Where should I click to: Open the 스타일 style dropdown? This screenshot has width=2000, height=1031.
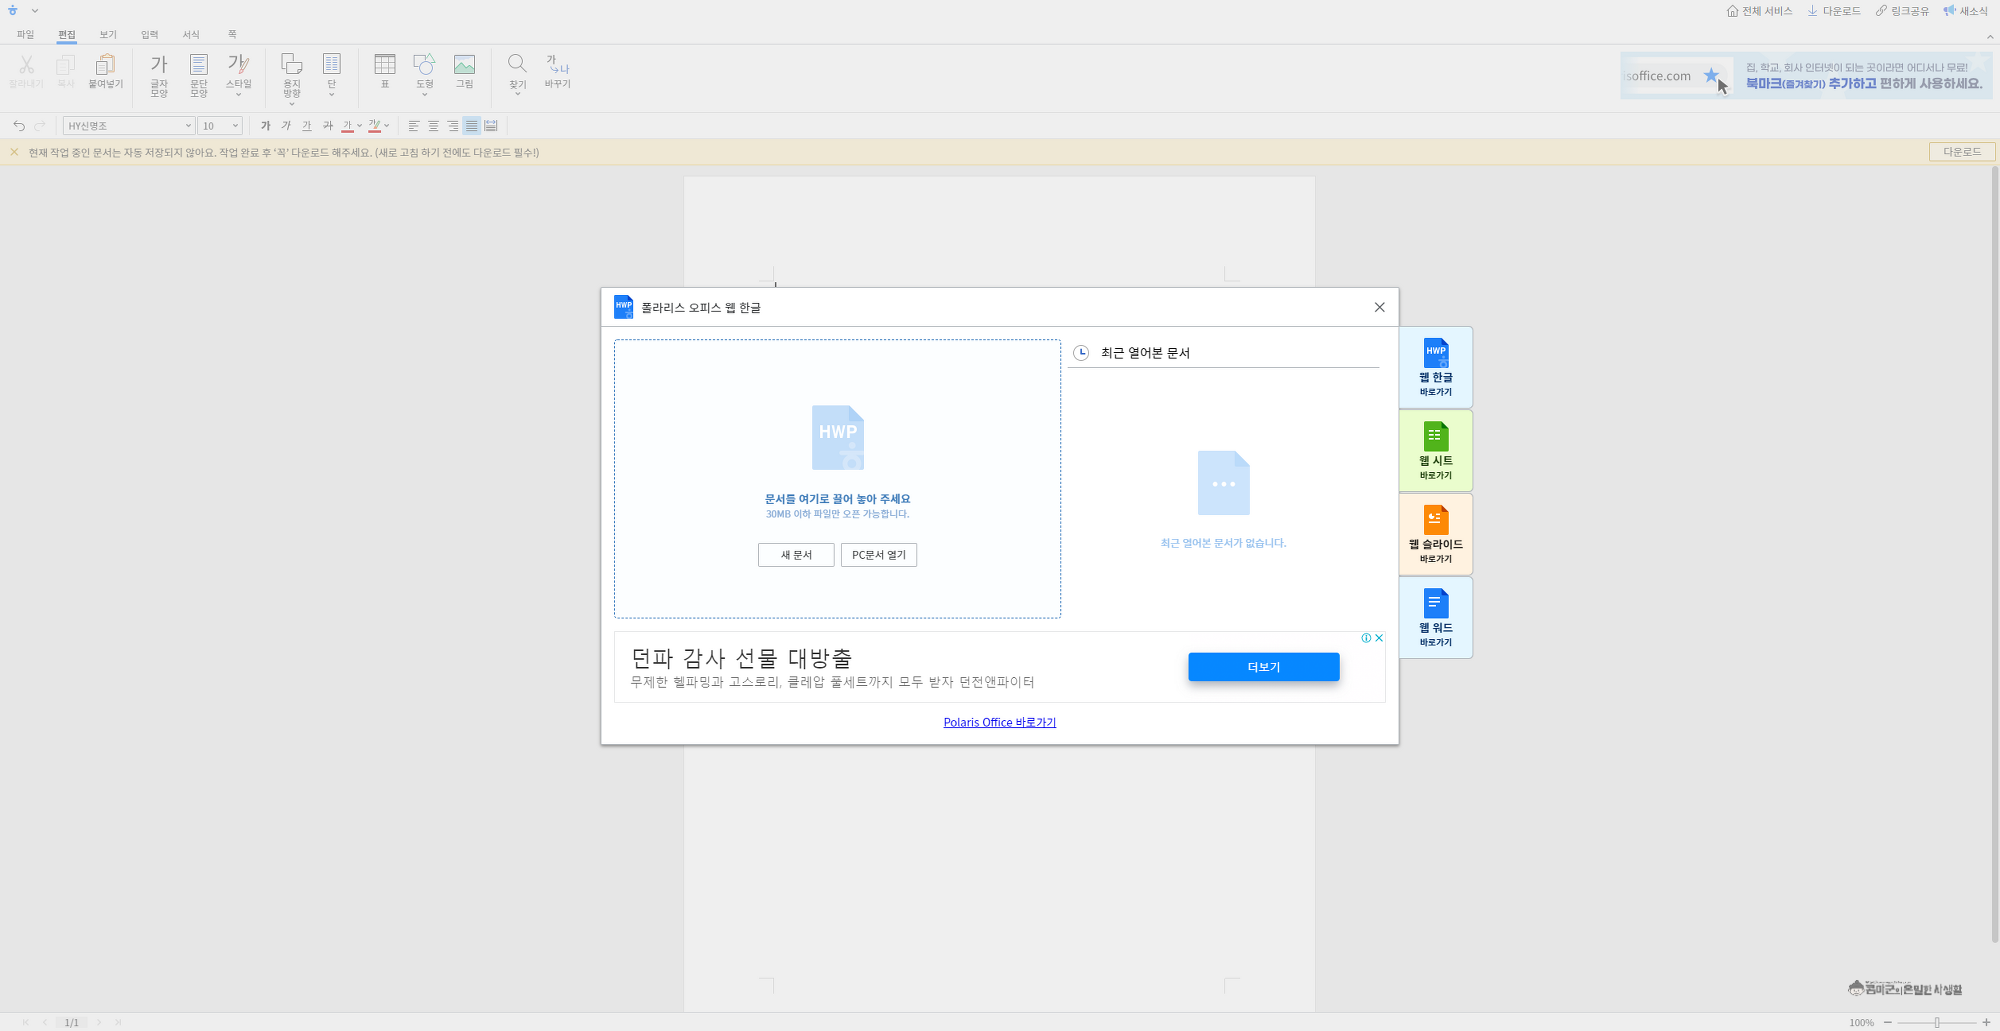[238, 75]
